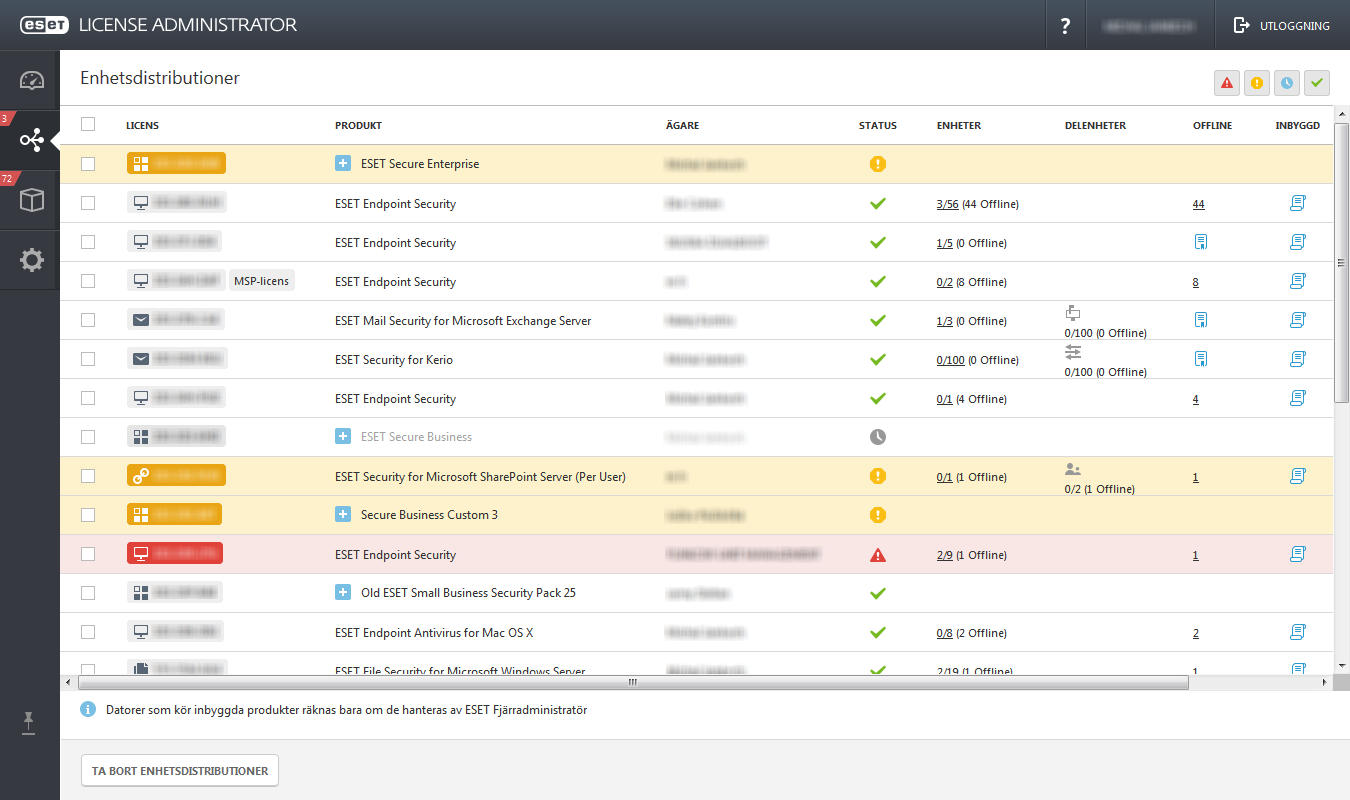Check the Secure Business Custom 3 checkbox

[88, 515]
